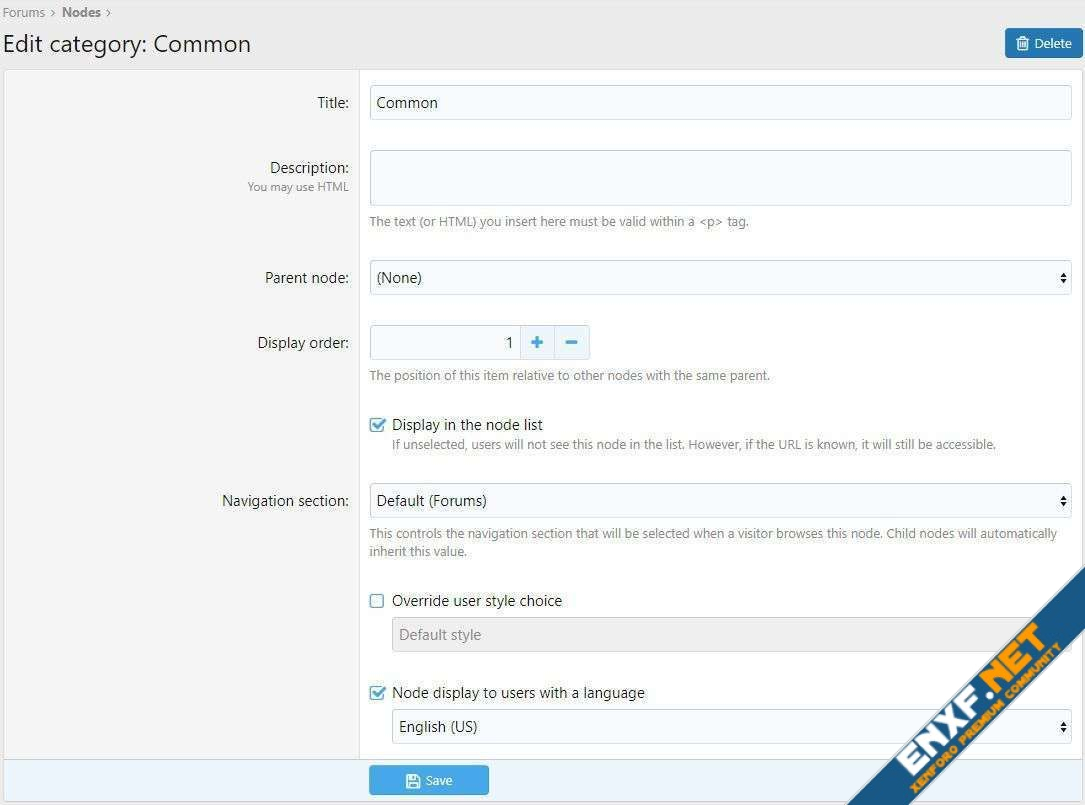Toggle Node display to users with a language
The image size is (1085, 805).
(x=377, y=693)
